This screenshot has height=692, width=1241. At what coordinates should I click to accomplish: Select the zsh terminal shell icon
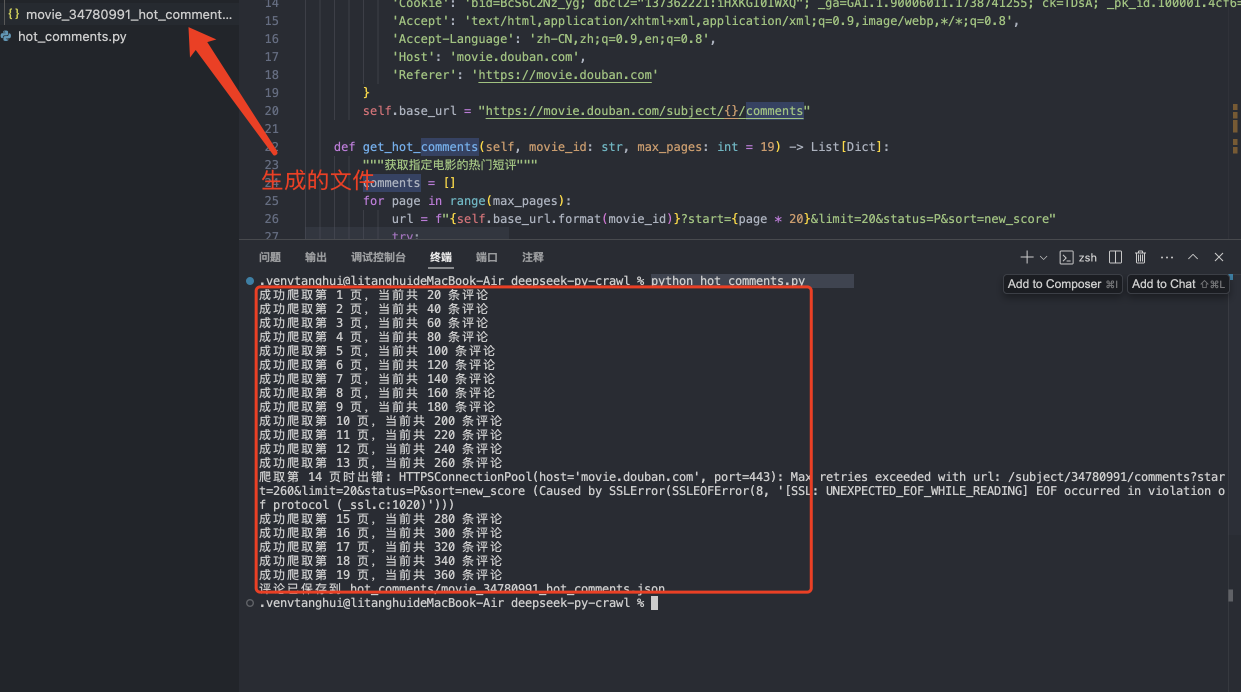(x=1067, y=257)
